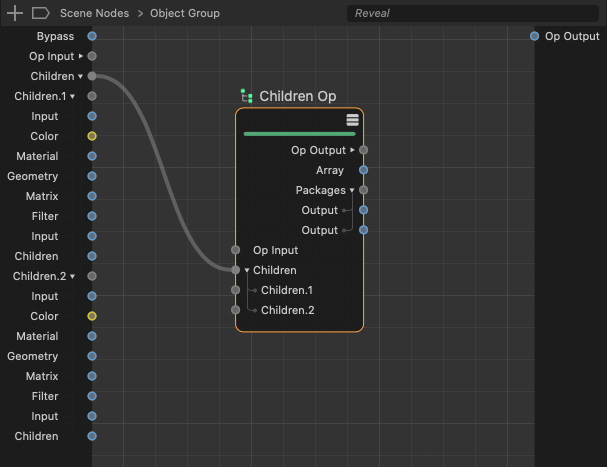
Task: Collapse the Children.2 group in left panel
Action: click(73, 277)
